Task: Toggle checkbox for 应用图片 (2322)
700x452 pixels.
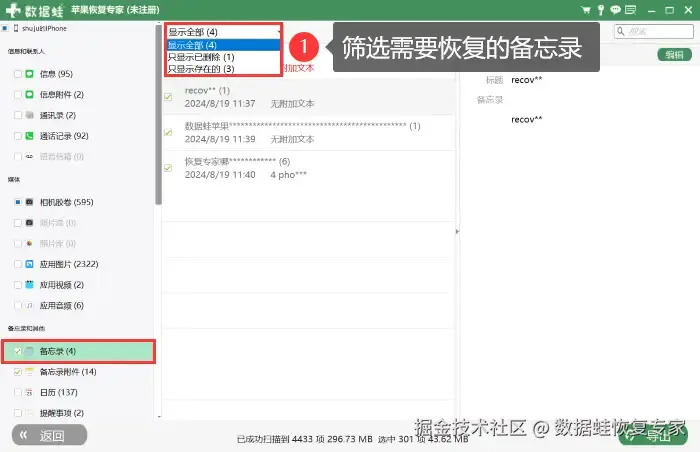Action: click(18, 264)
